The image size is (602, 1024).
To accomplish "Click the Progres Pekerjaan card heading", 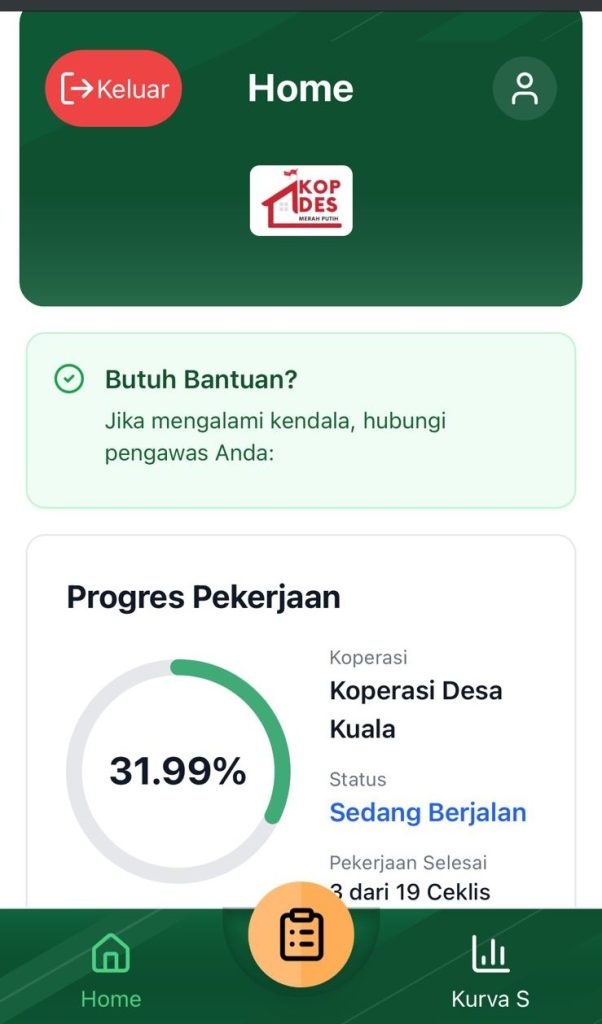I will [203, 597].
